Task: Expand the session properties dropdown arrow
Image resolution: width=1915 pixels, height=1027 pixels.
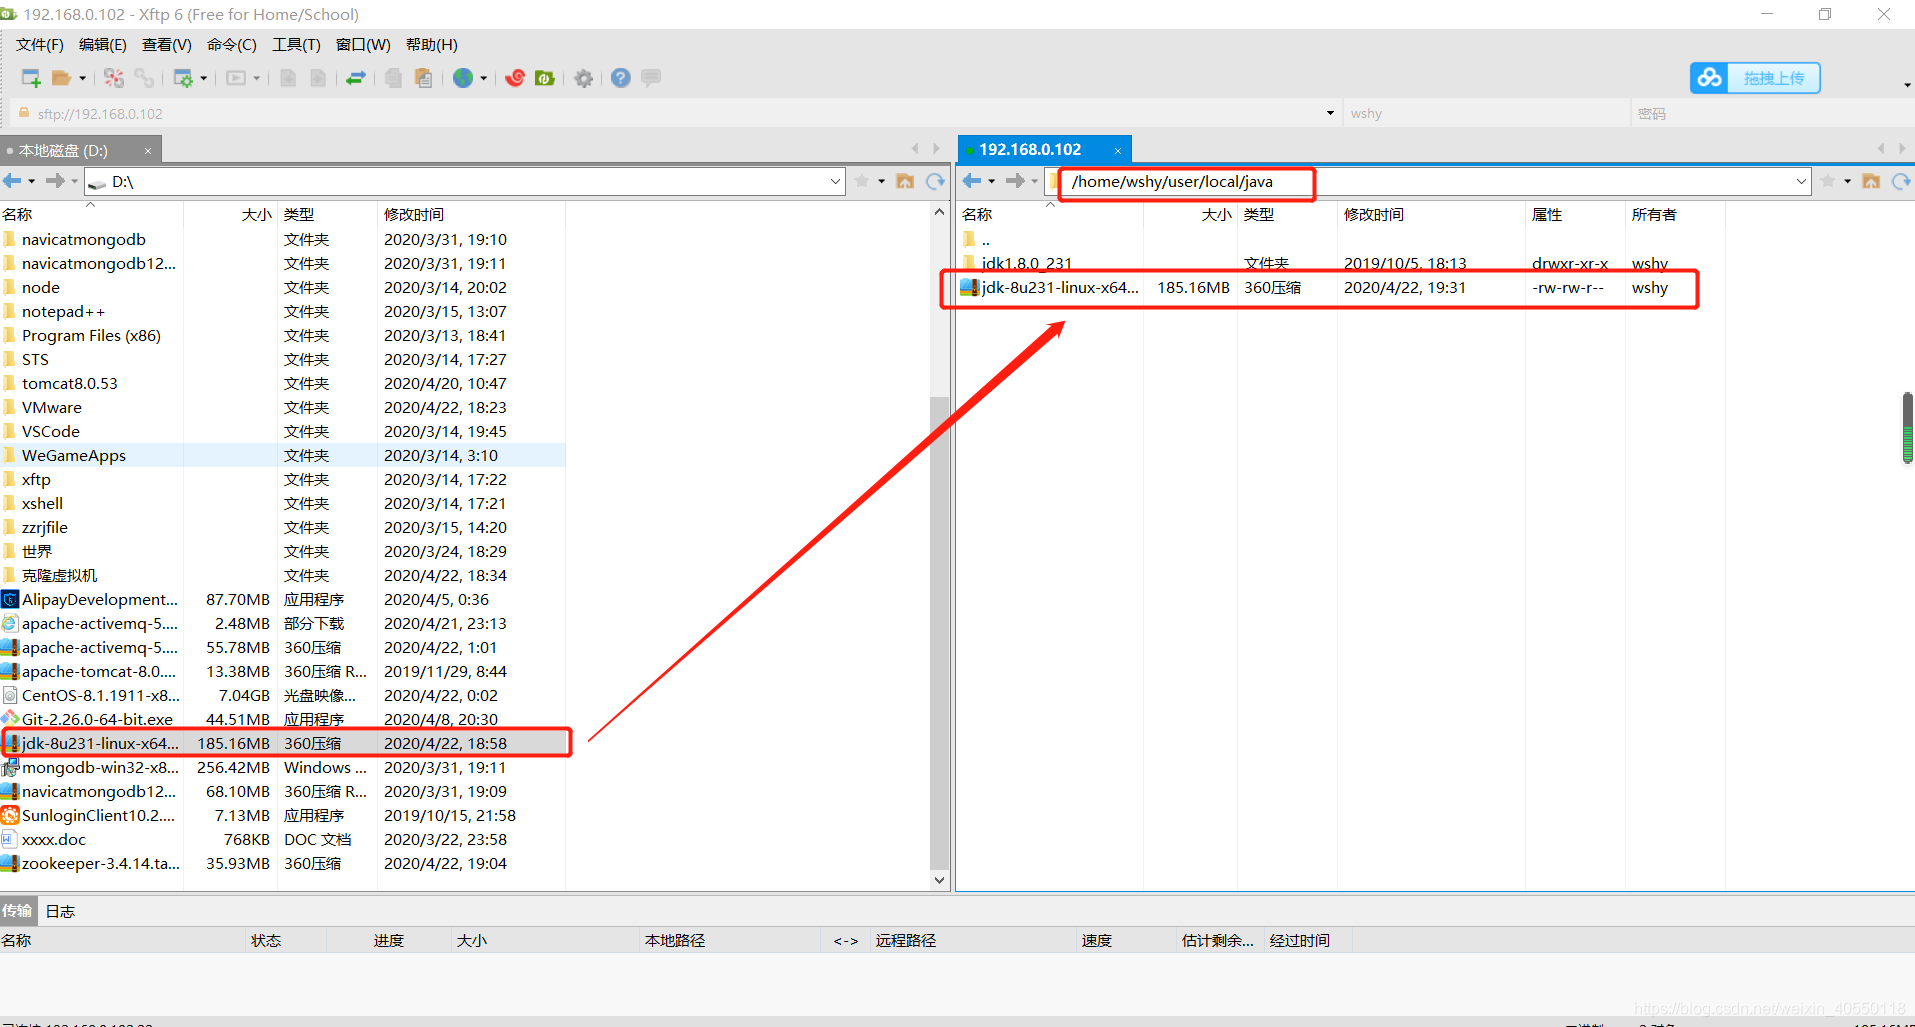Action: pyautogui.click(x=203, y=78)
